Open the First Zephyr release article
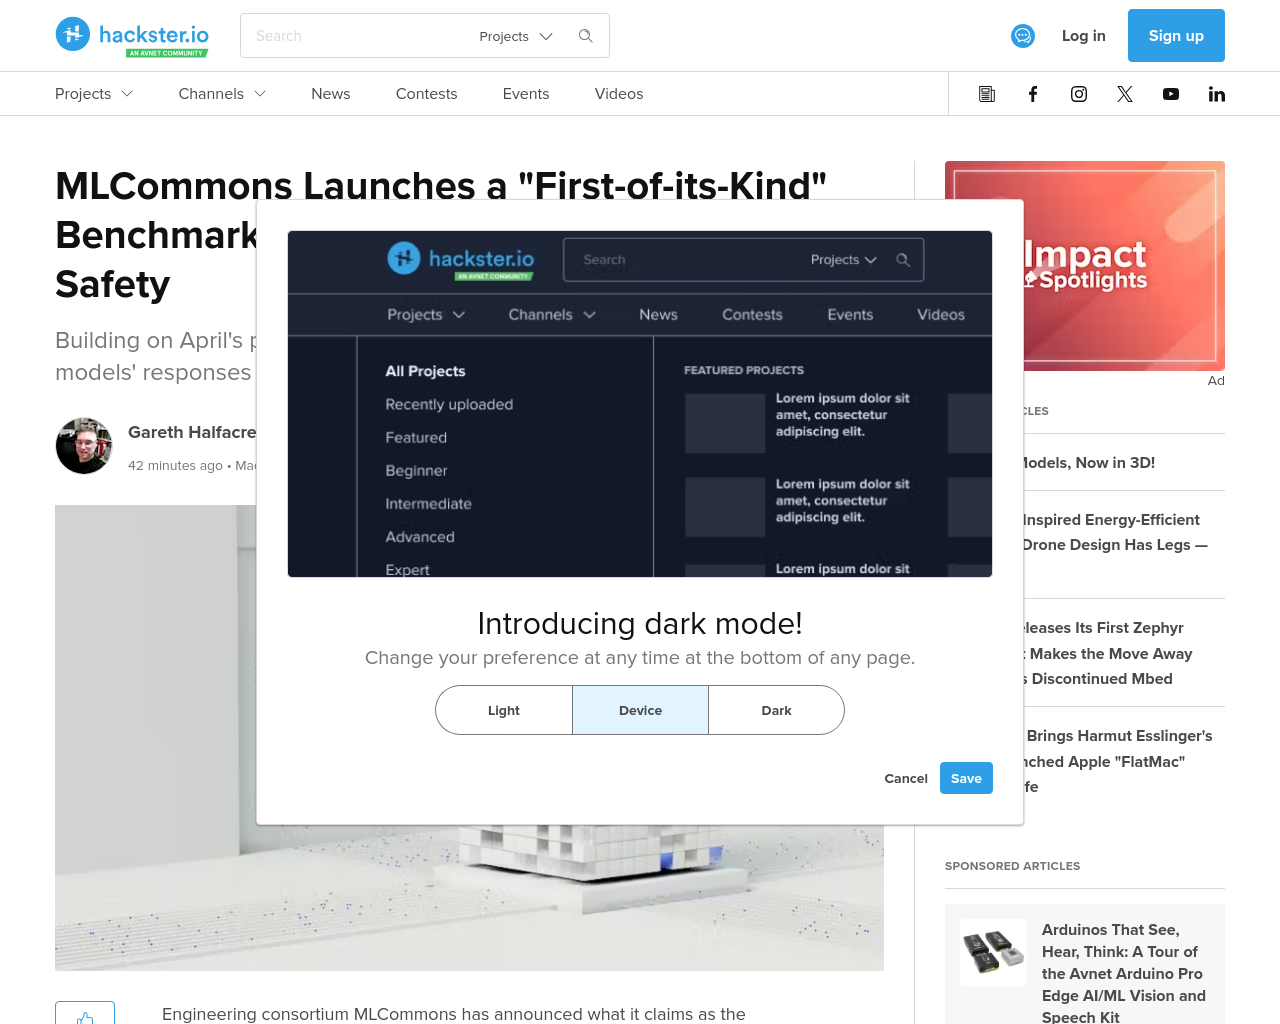This screenshot has width=1280, height=1024. [x=1108, y=653]
